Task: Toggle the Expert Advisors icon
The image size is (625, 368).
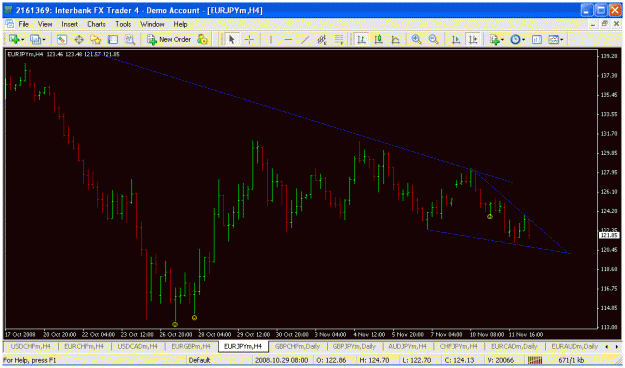Action: tap(202, 39)
